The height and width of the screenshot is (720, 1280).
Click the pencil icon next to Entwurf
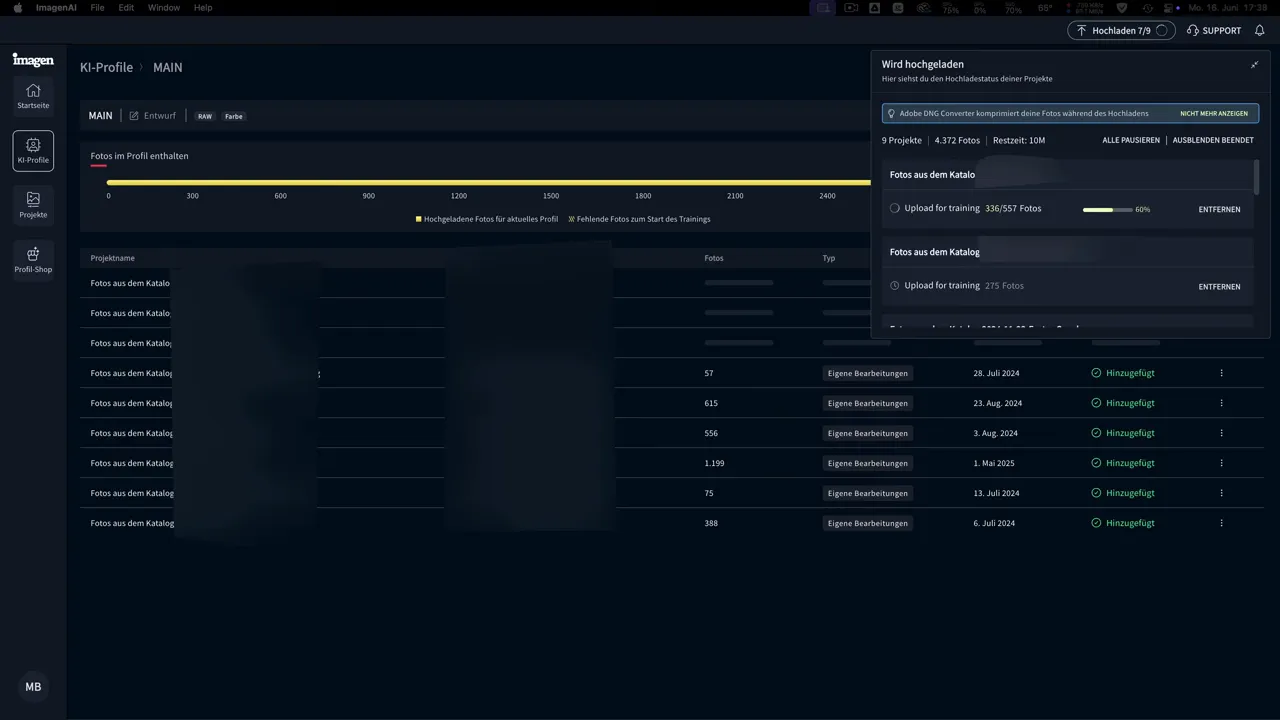click(x=133, y=115)
